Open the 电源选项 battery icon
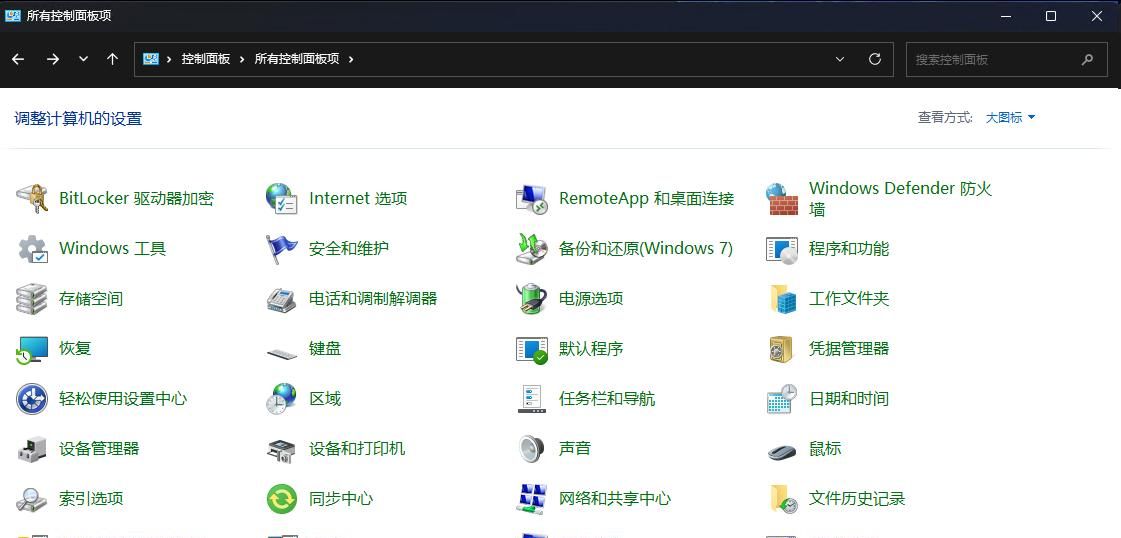1121x538 pixels. click(x=532, y=298)
